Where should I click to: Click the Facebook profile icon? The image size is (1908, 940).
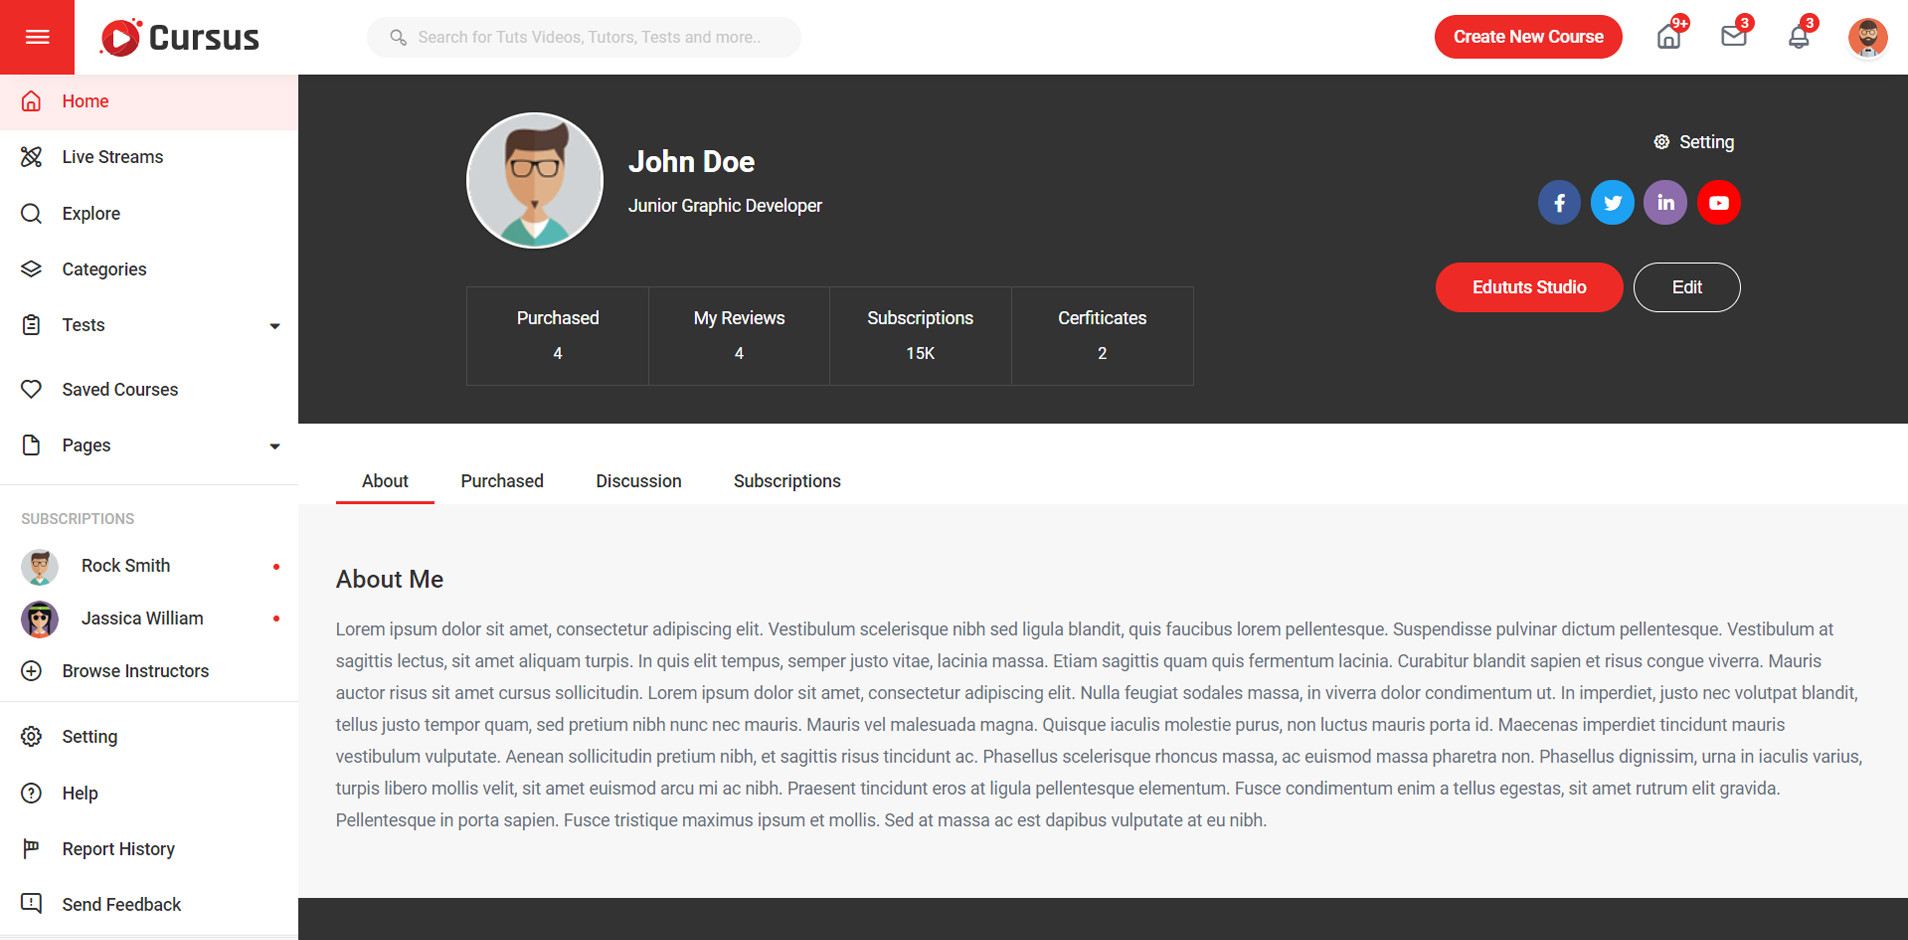click(x=1558, y=203)
